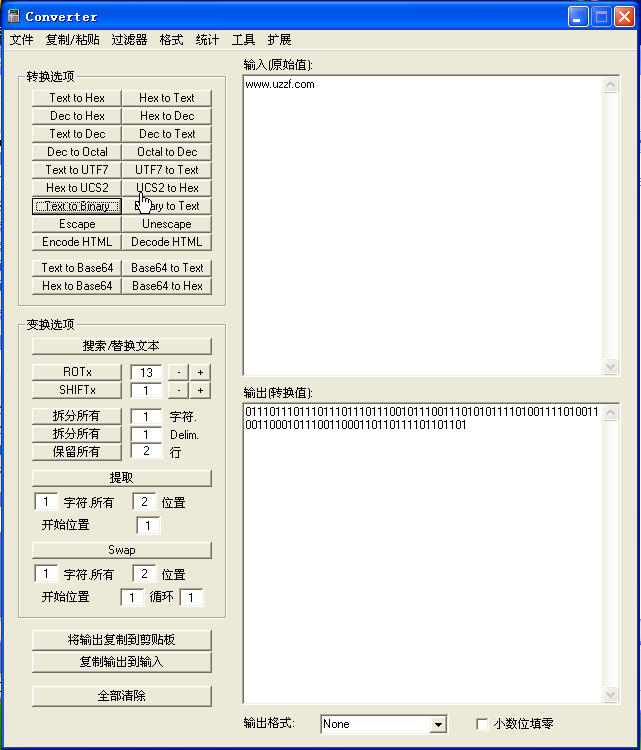Click output area scrollbar up arrow
Image resolution: width=641 pixels, height=750 pixels.
coord(611,413)
